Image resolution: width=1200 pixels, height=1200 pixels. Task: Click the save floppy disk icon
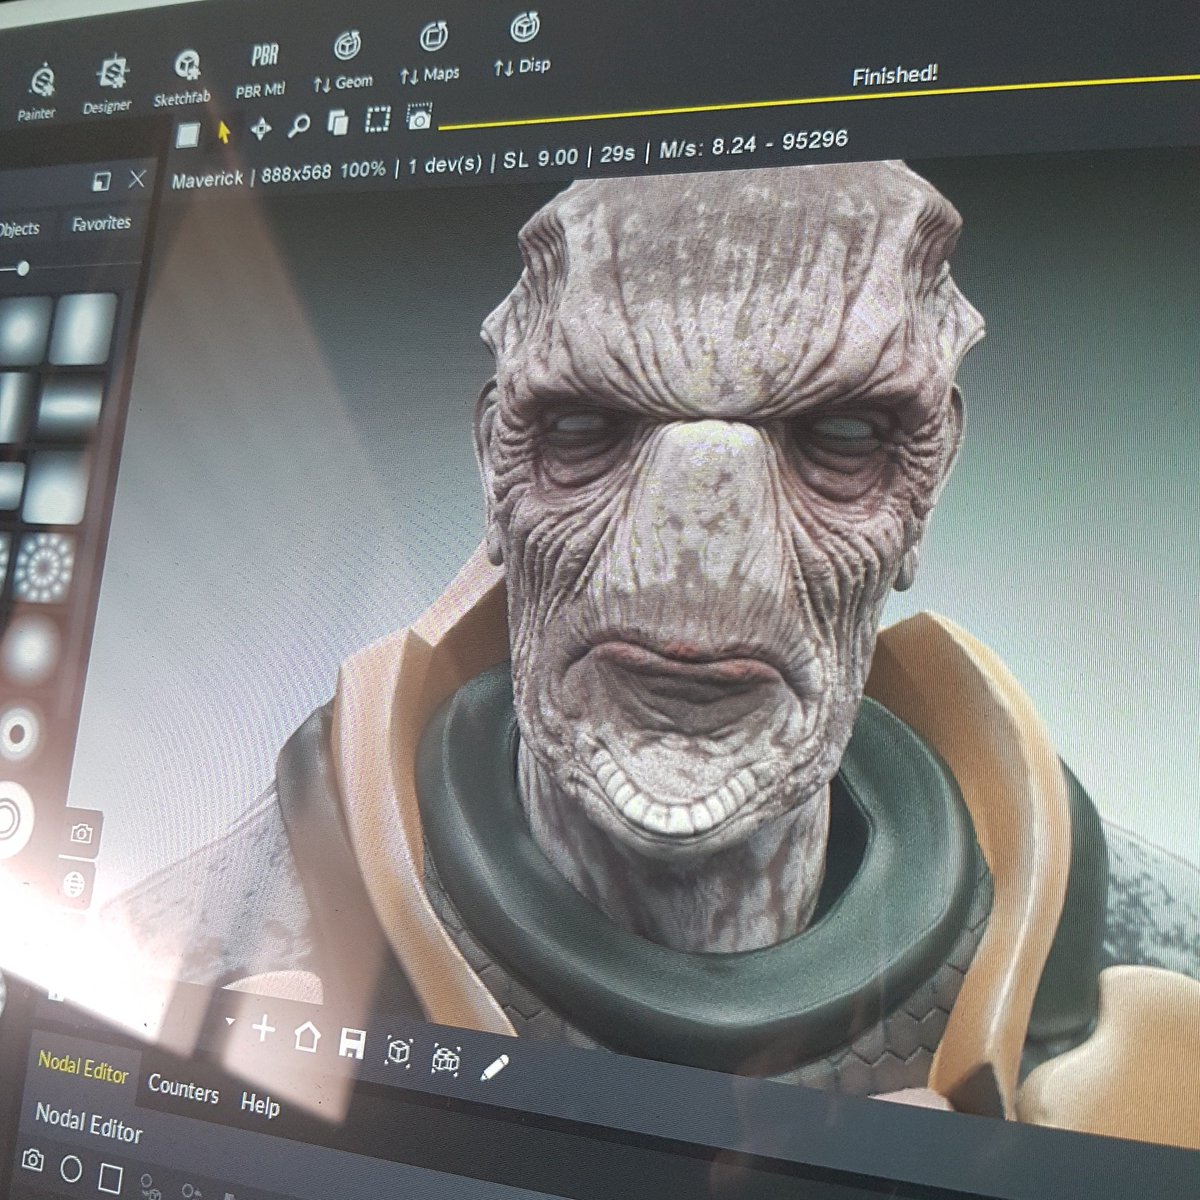coord(351,1044)
